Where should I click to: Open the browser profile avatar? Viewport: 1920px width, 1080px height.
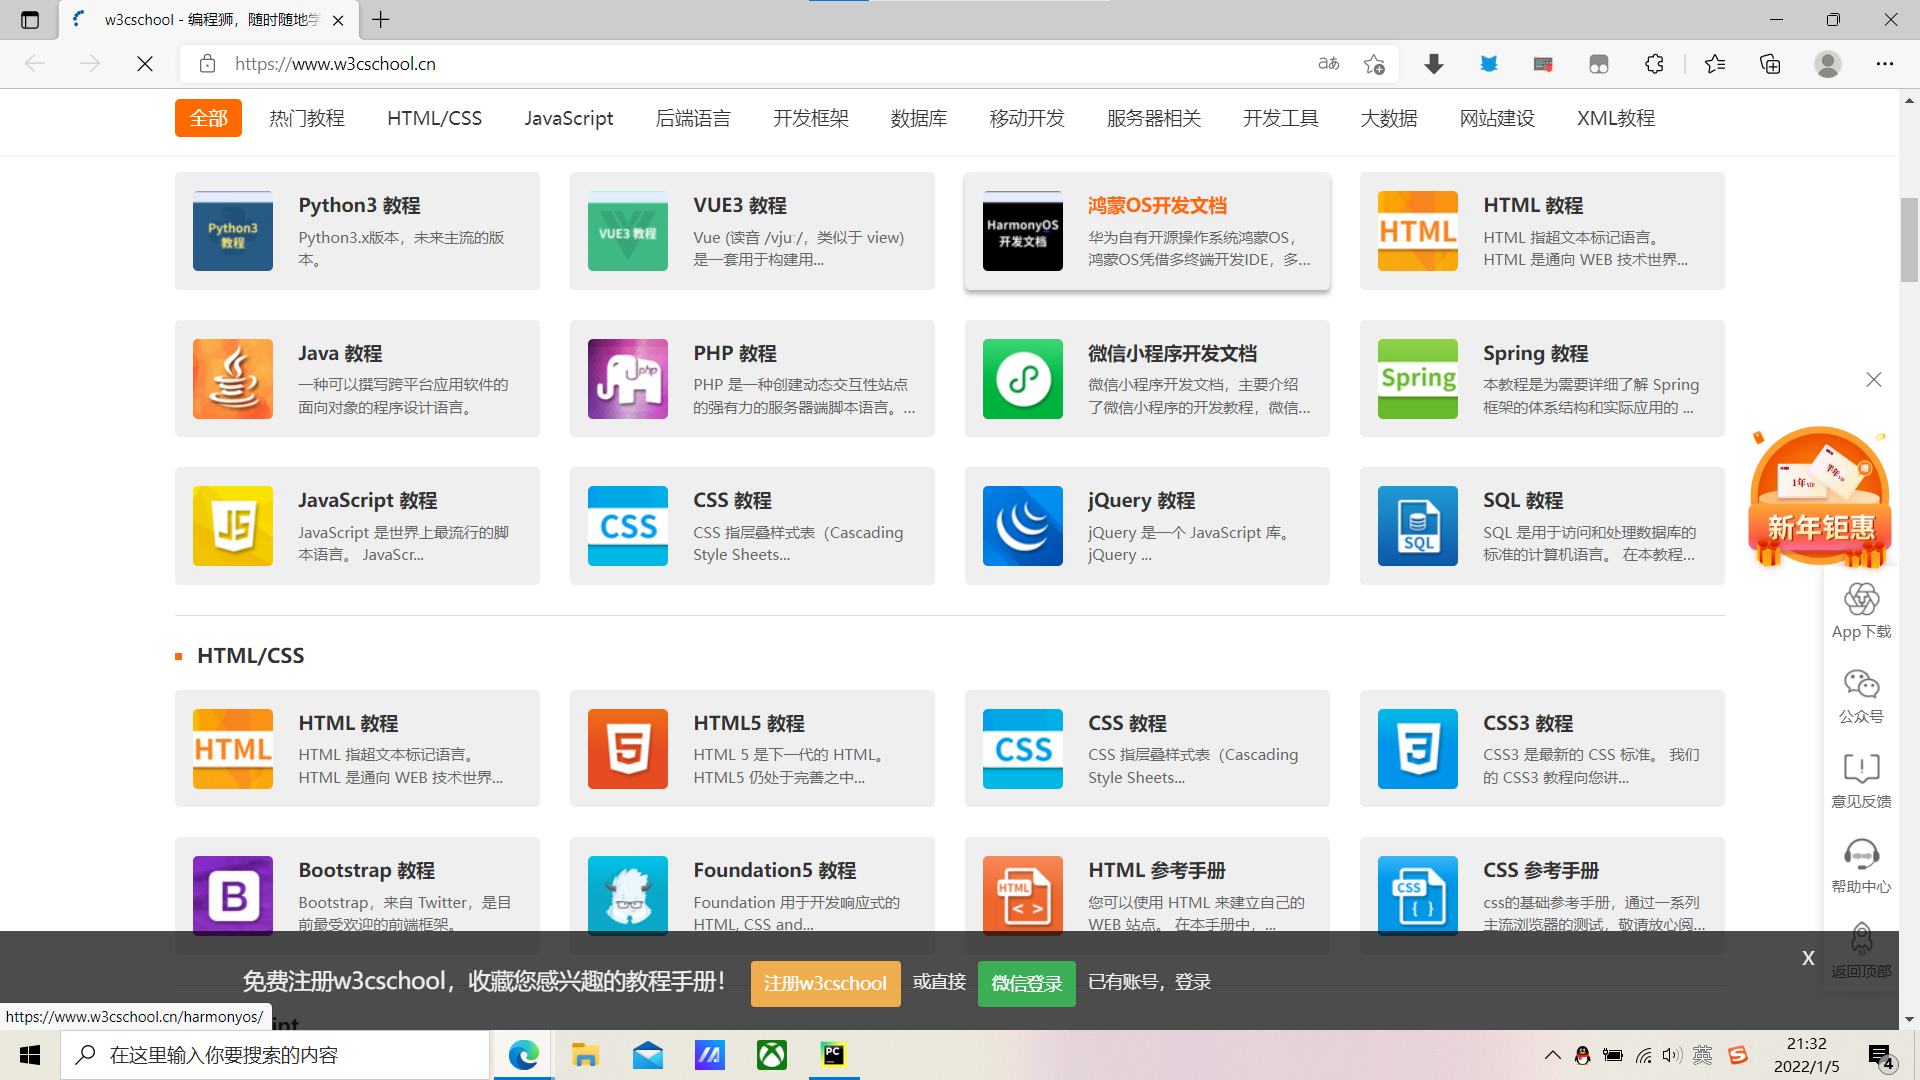tap(1827, 64)
